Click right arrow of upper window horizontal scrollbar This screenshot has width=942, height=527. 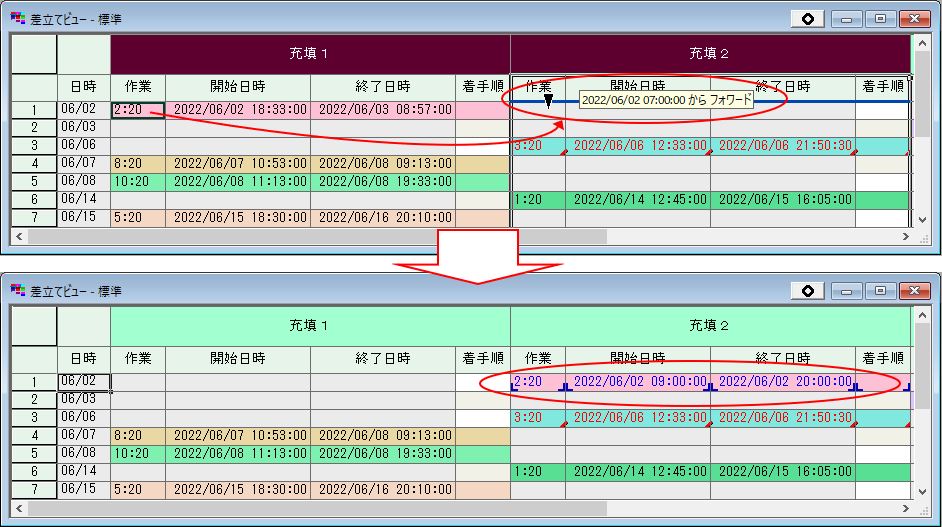click(x=906, y=237)
